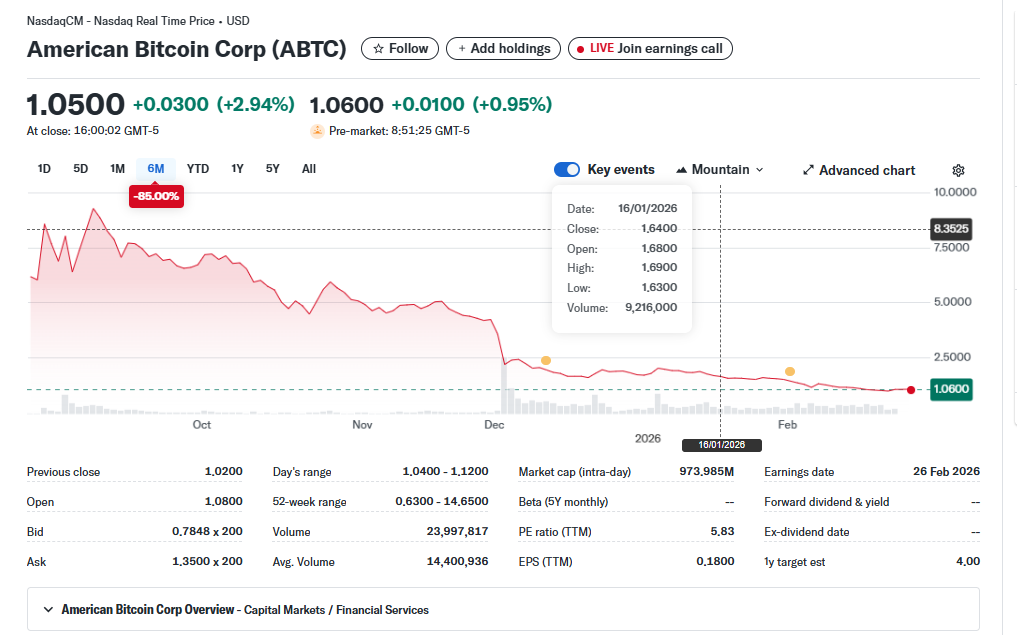Click the star icon in the Follow button
Screen dimensions: 1017x635
tap(378, 48)
